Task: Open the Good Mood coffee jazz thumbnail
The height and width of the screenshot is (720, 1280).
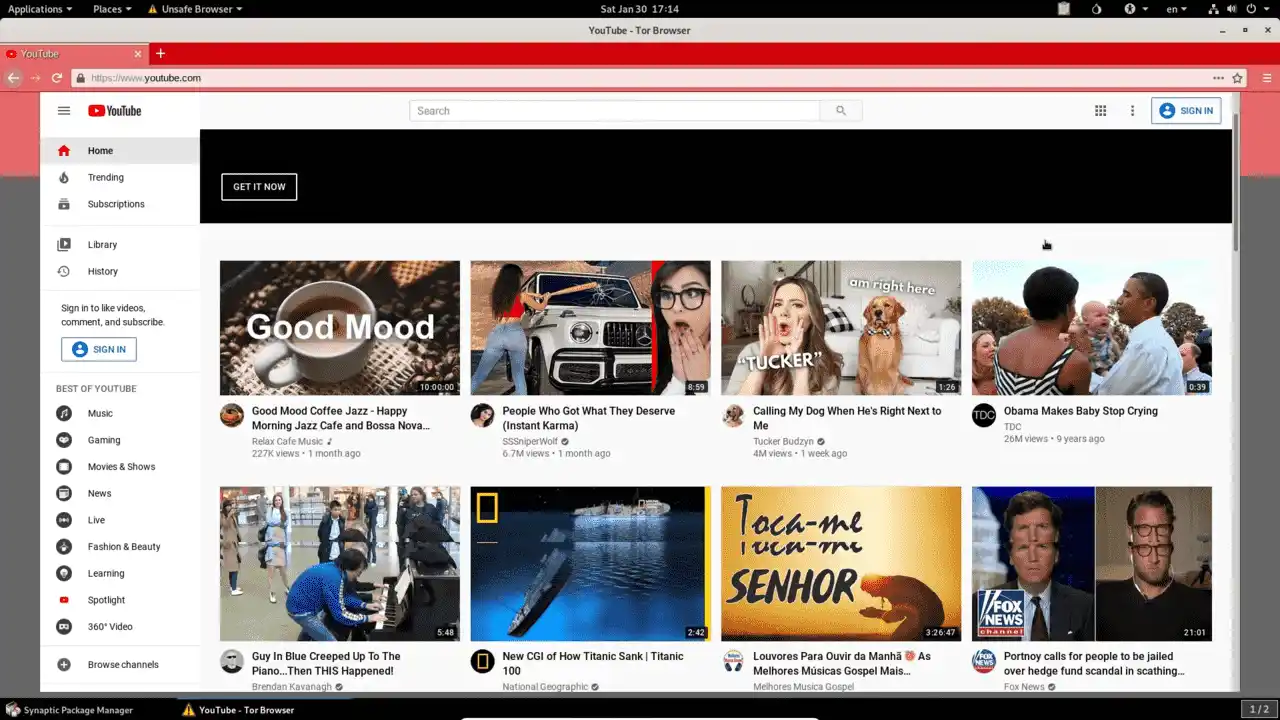Action: click(x=340, y=328)
